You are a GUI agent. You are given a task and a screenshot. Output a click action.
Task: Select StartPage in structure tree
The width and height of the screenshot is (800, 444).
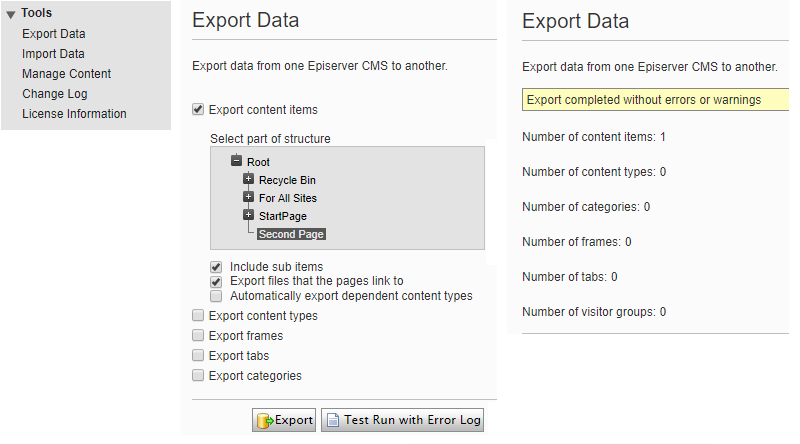tap(283, 216)
